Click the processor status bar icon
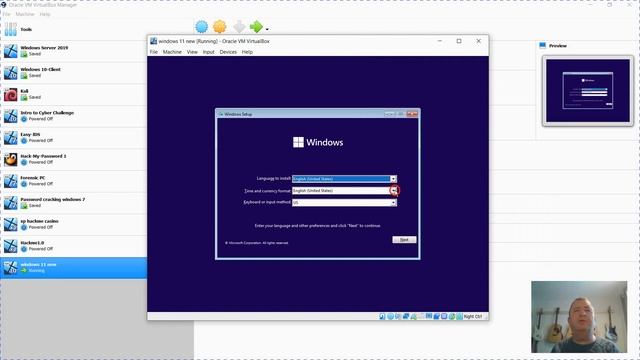 tap(444, 316)
